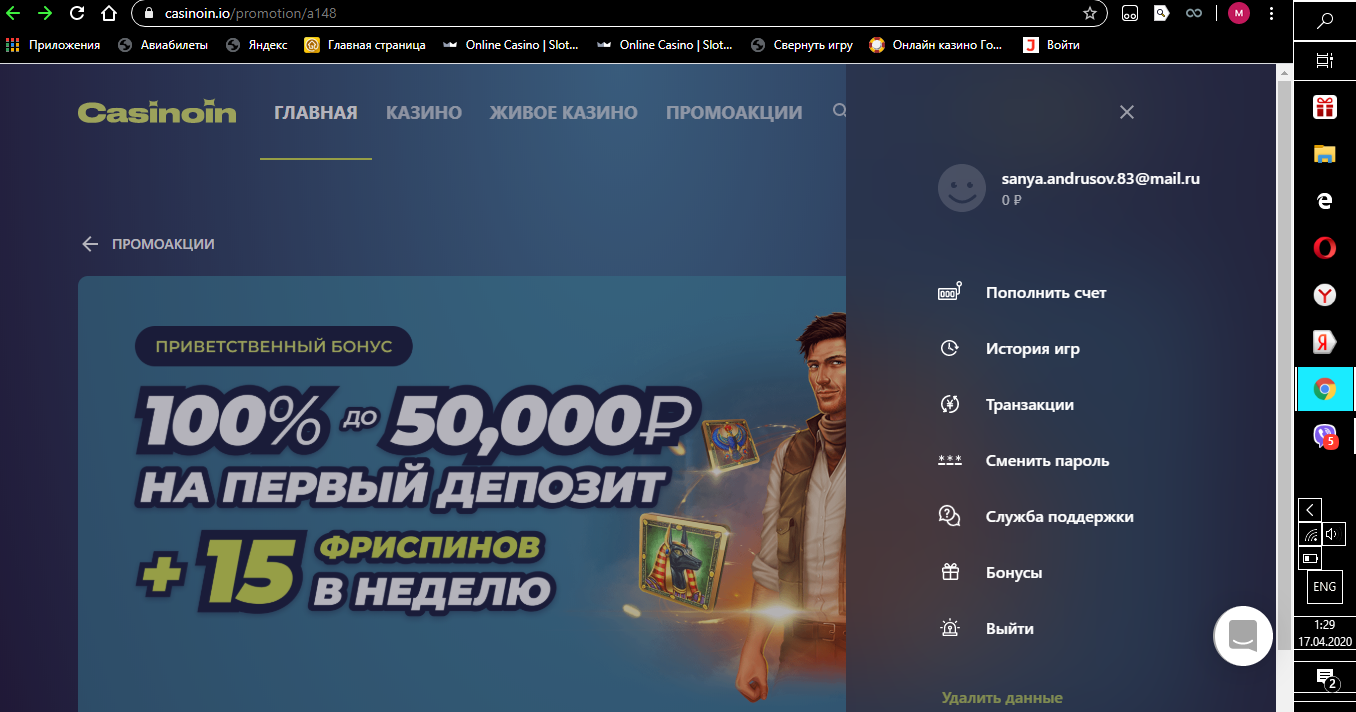The width and height of the screenshot is (1356, 712).
Task: Go forward in browser history
Action: pos(44,14)
